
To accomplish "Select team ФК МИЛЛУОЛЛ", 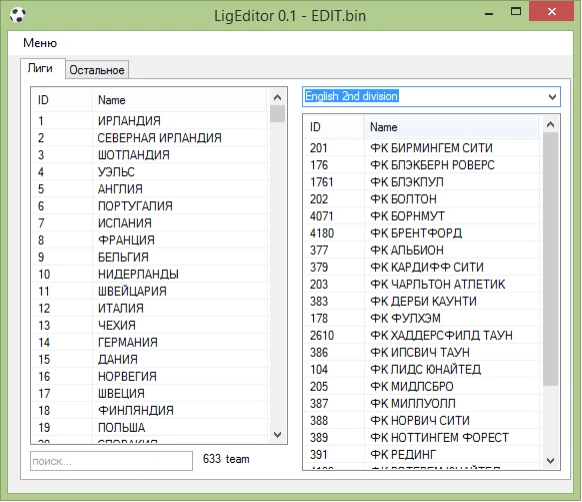I will (x=422, y=404).
